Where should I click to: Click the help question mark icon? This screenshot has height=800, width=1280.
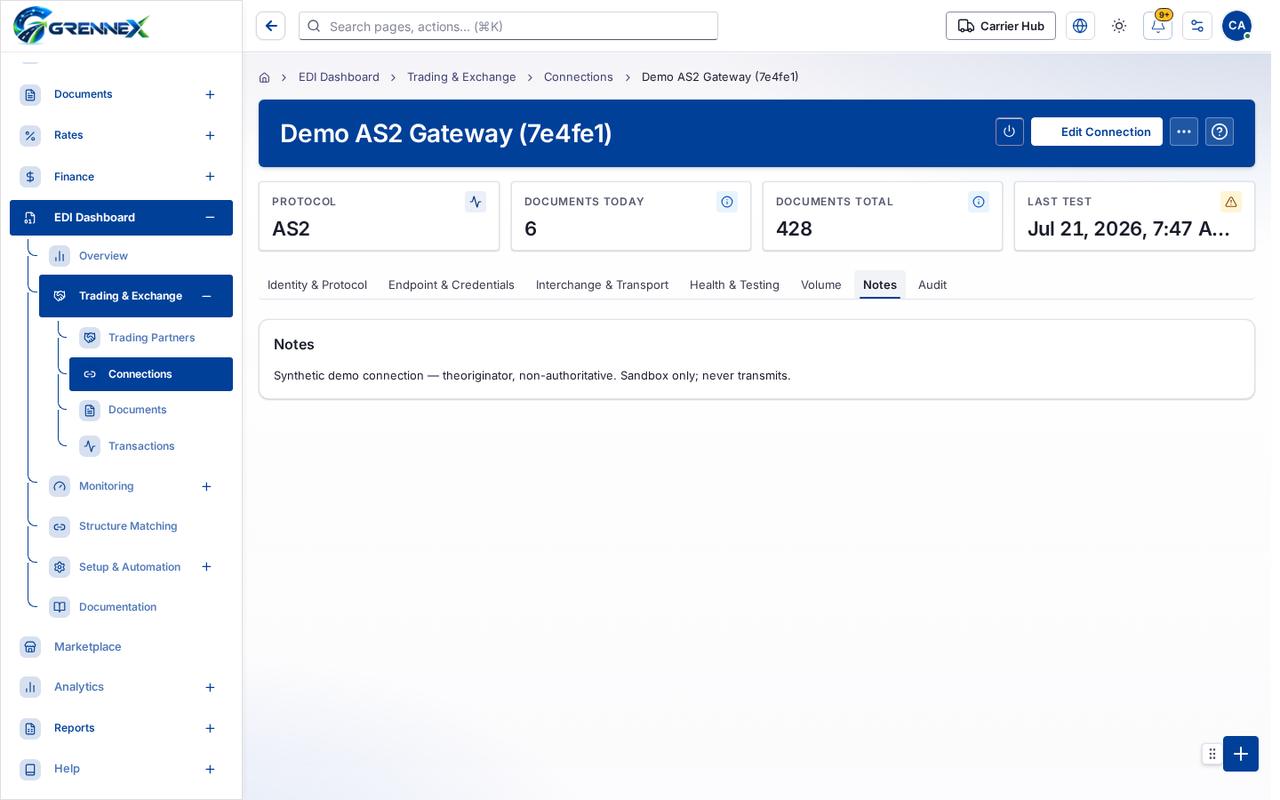(1219, 132)
